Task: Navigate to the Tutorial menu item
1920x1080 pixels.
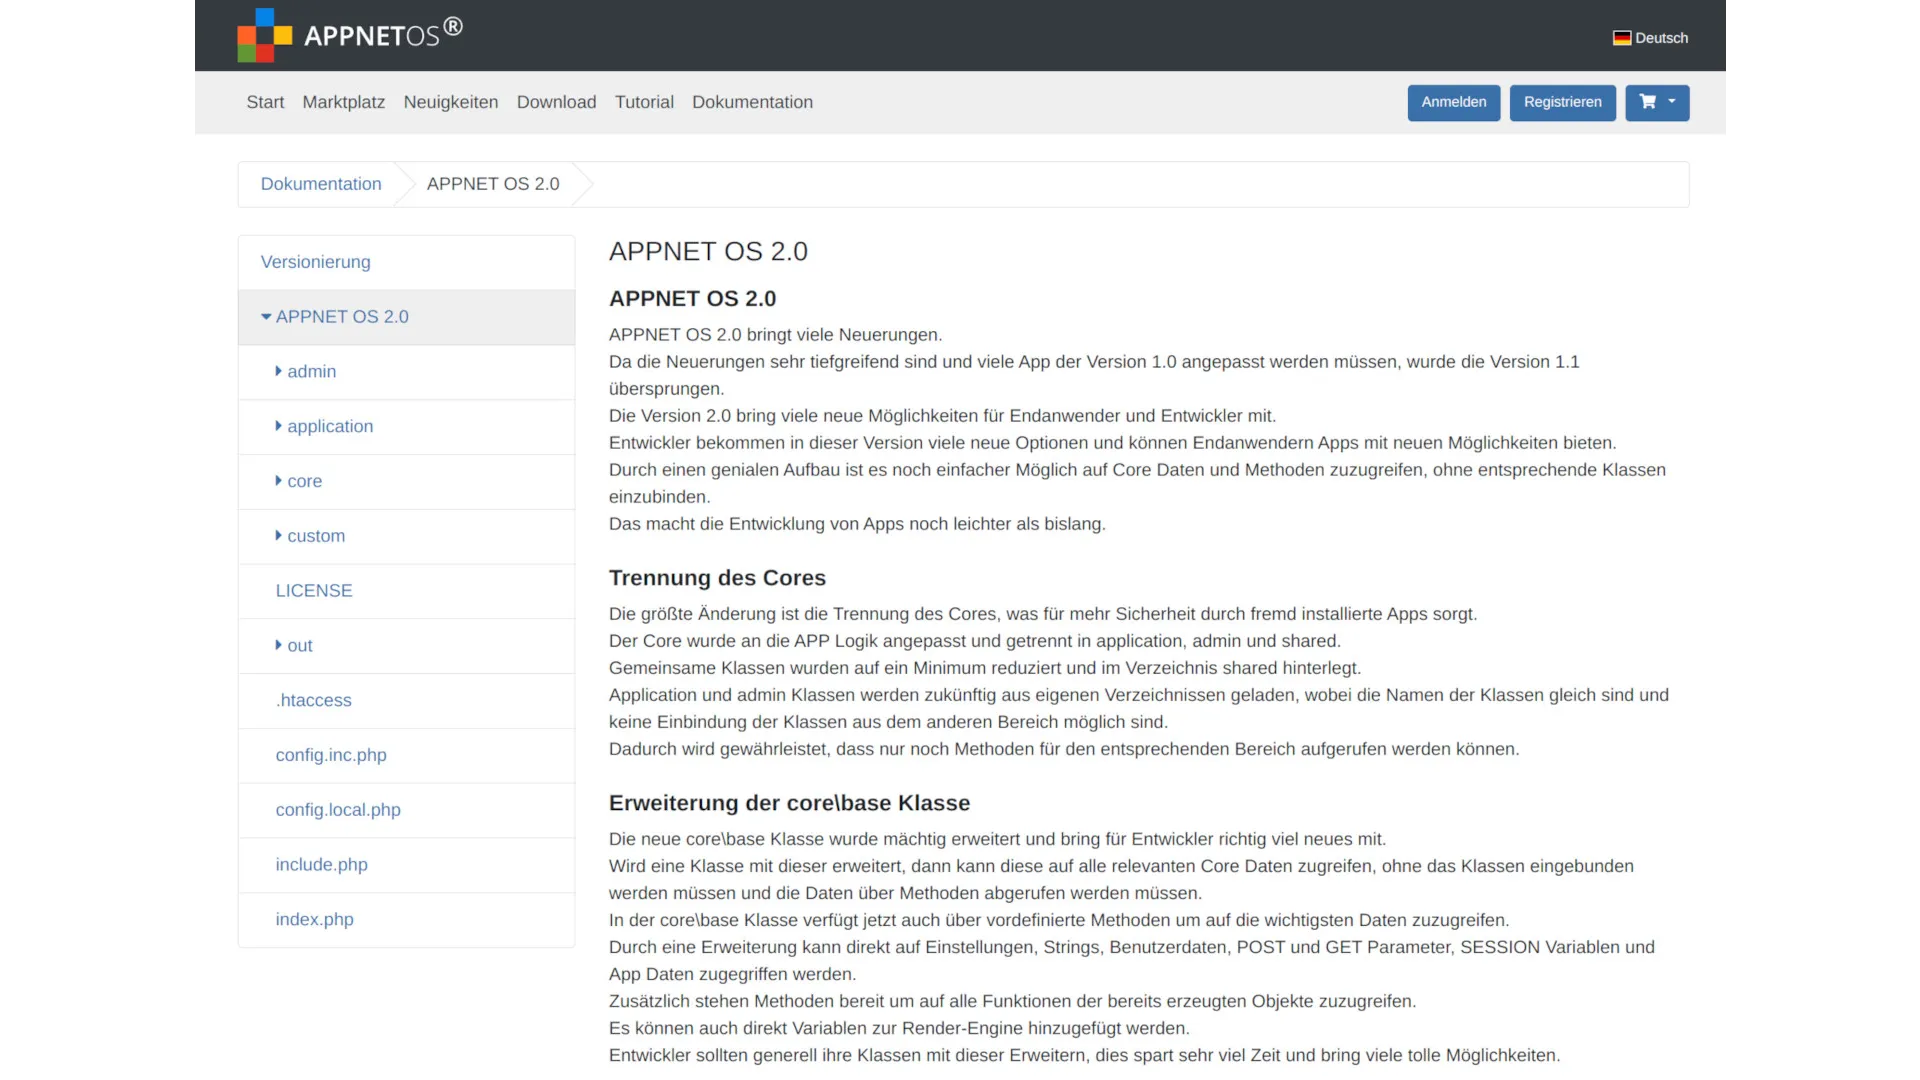Action: [644, 102]
